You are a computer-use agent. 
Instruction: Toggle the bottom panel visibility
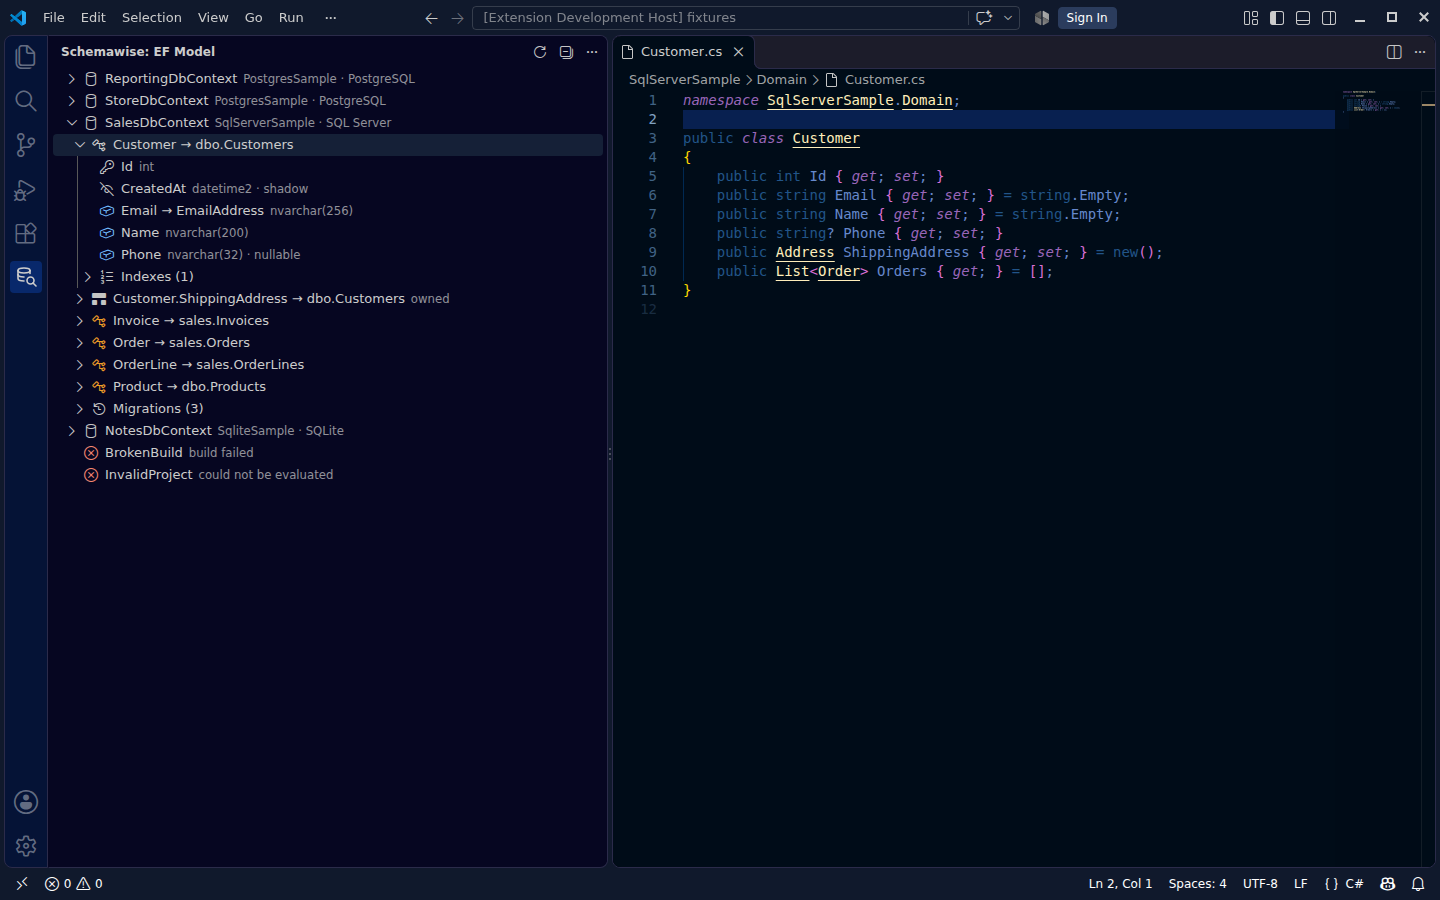click(x=1303, y=18)
